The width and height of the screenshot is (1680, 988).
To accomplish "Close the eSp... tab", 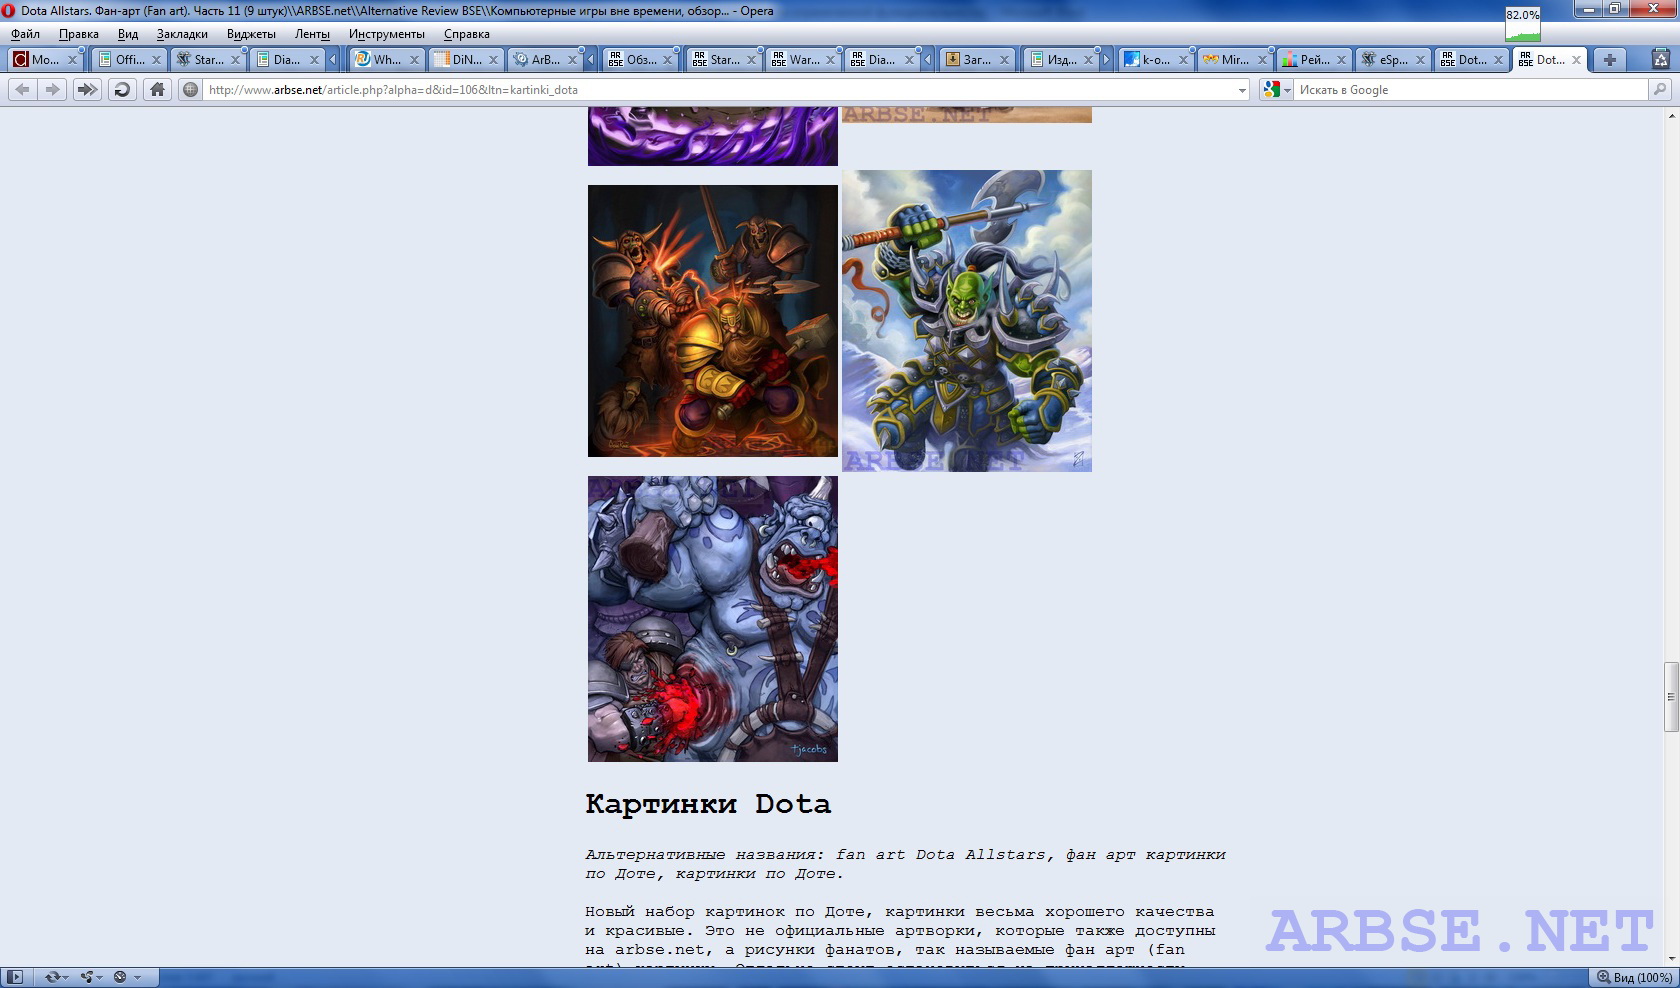I will 1420,60.
